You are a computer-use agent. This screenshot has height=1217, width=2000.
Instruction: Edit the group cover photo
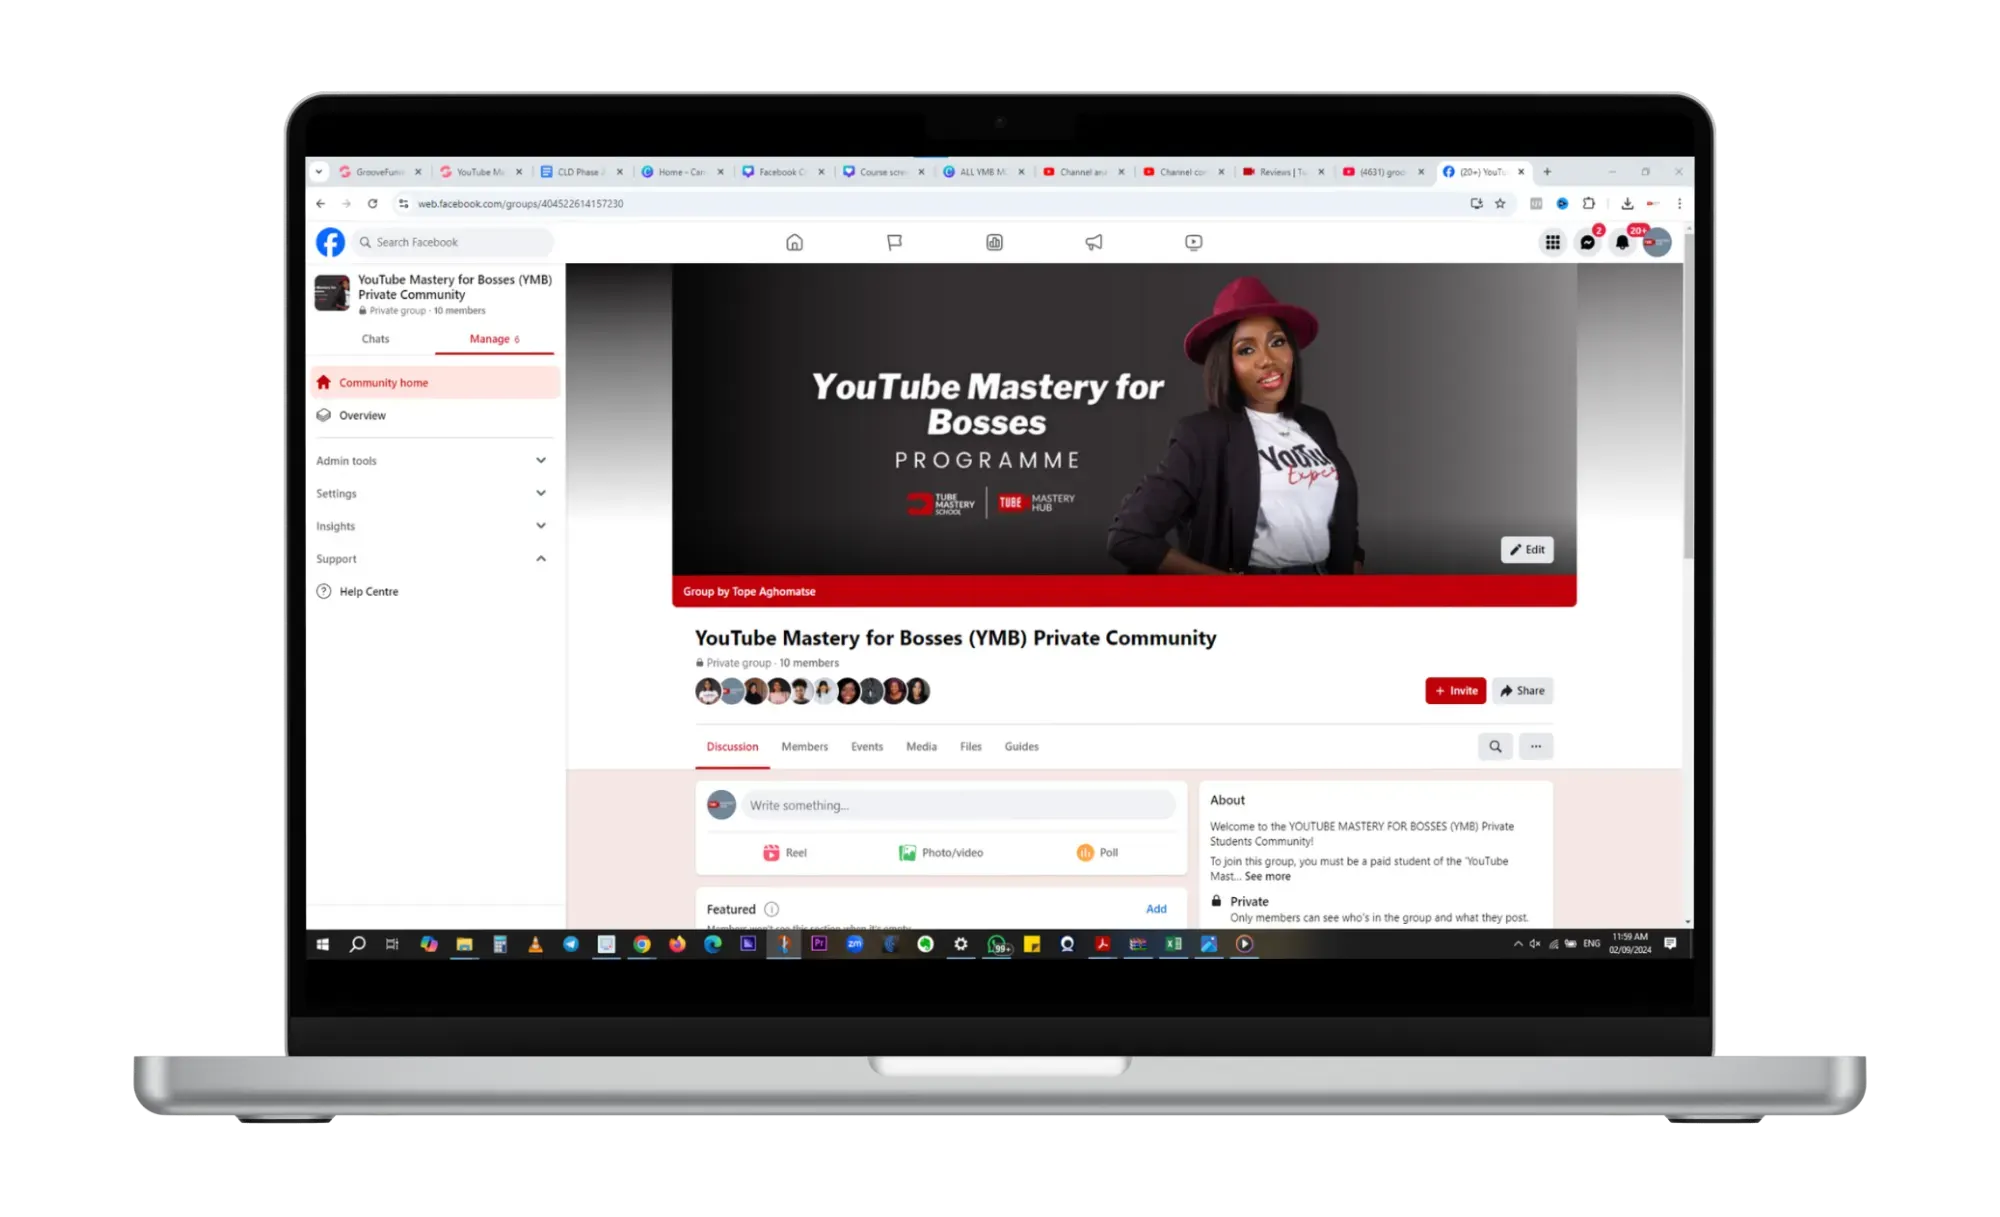1527,549
